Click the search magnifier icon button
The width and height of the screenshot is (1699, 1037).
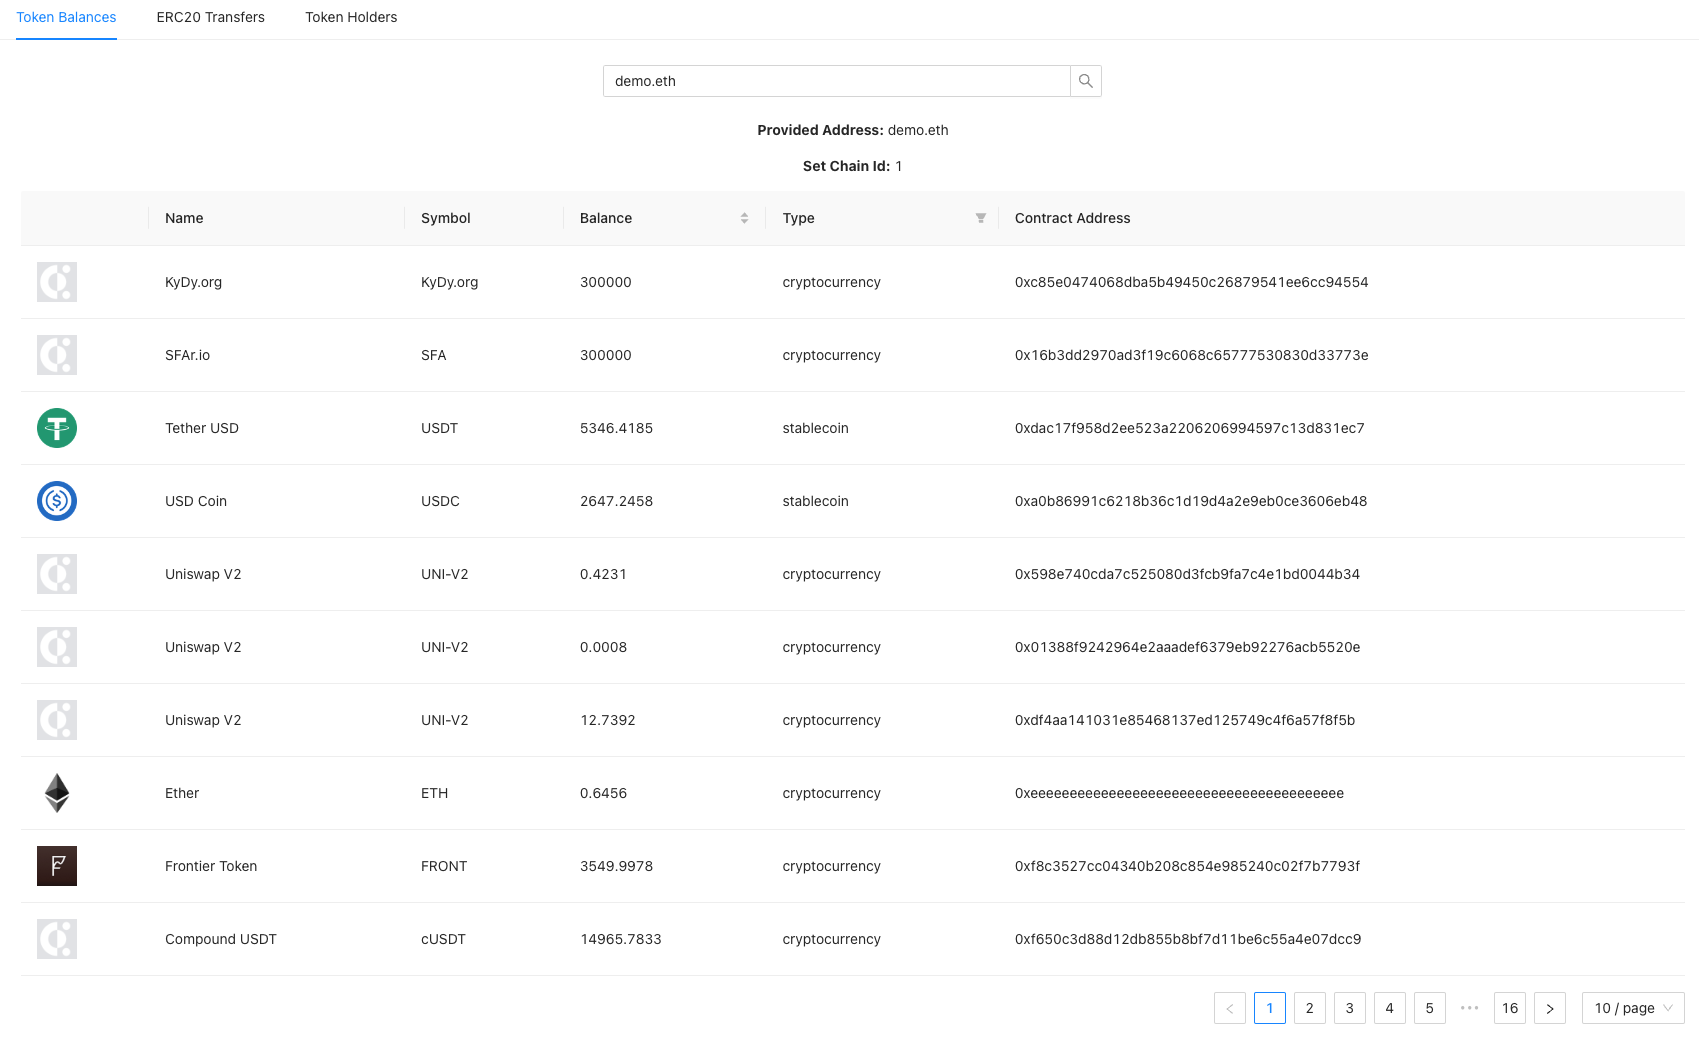click(1085, 81)
